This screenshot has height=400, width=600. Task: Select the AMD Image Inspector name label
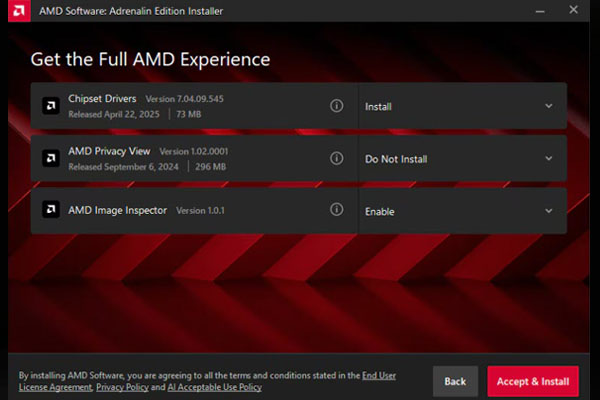pos(118,210)
